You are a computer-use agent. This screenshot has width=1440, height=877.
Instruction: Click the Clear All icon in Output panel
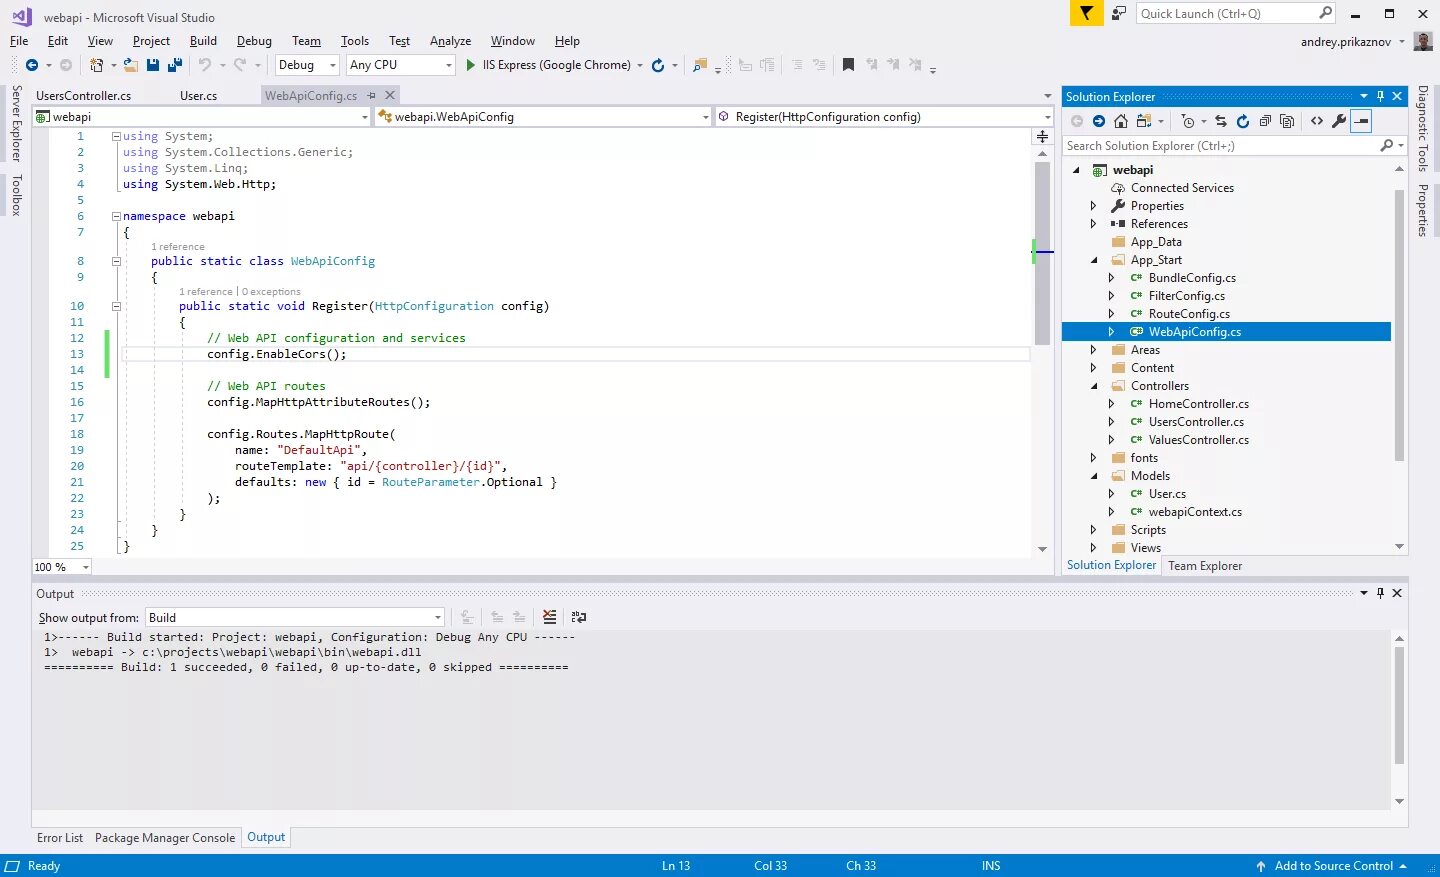[x=548, y=617]
